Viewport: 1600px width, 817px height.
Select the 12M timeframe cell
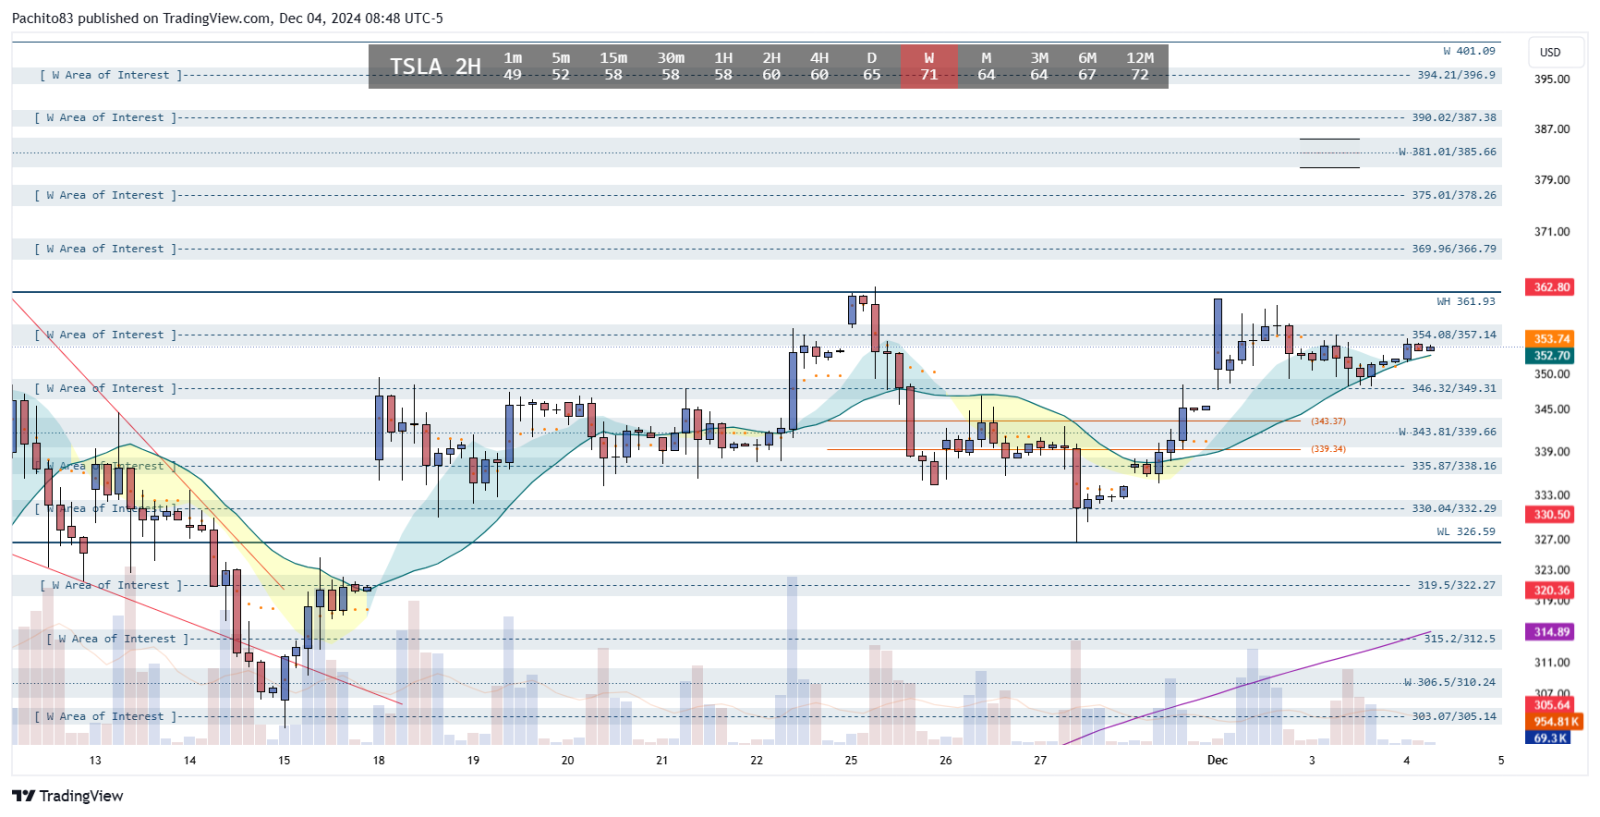click(1141, 66)
